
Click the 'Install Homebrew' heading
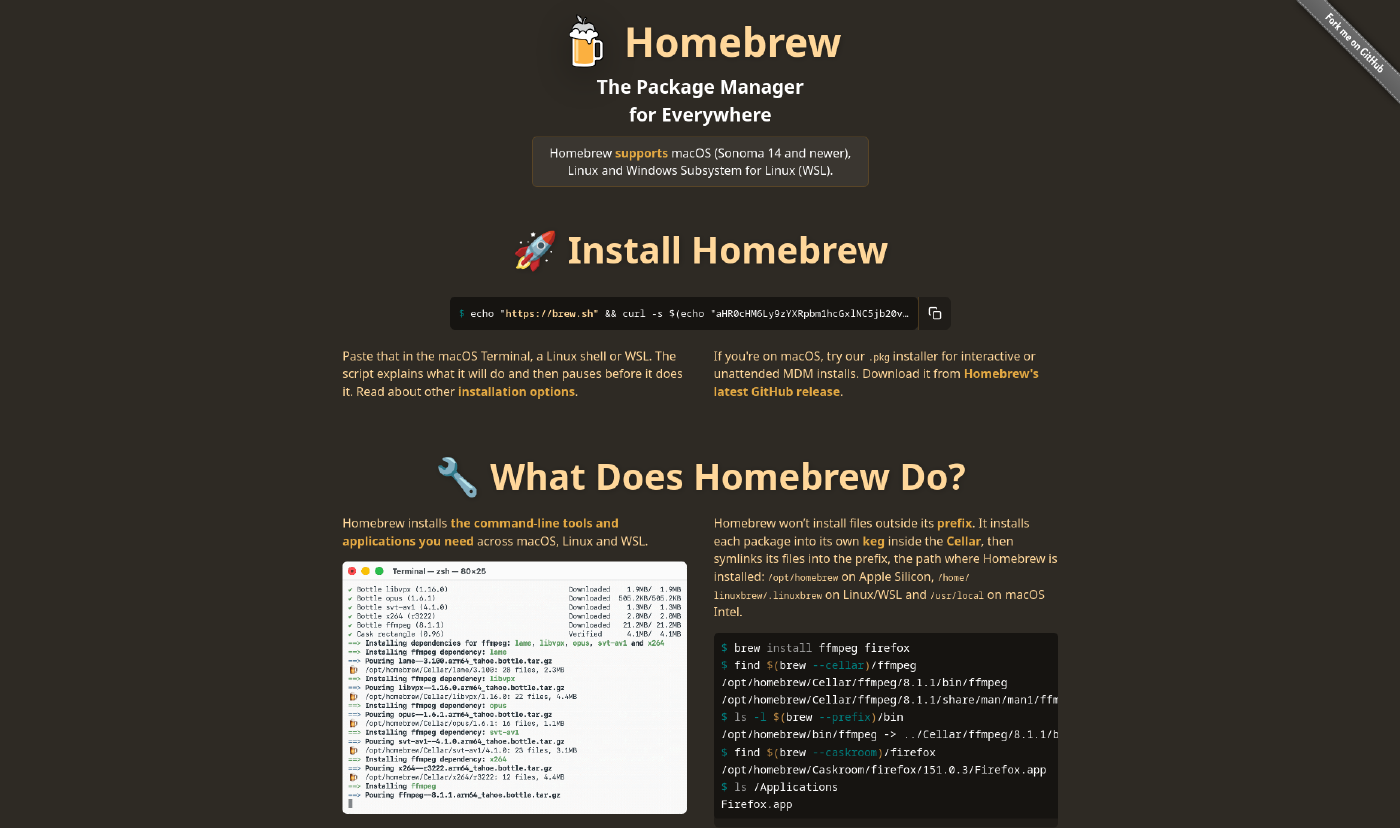pyautogui.click(x=727, y=250)
